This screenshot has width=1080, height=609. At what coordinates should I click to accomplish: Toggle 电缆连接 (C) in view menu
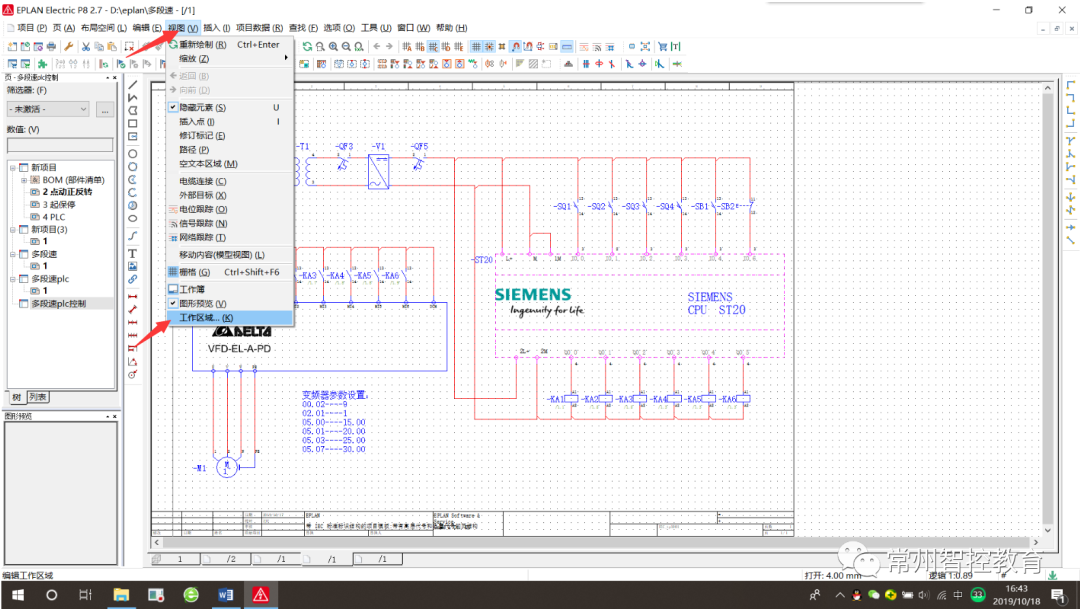[x=230, y=181]
